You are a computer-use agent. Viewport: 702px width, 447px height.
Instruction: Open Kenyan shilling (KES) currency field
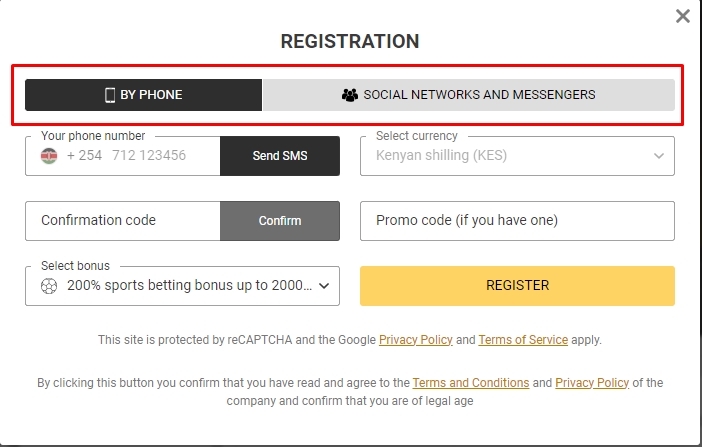(517, 156)
